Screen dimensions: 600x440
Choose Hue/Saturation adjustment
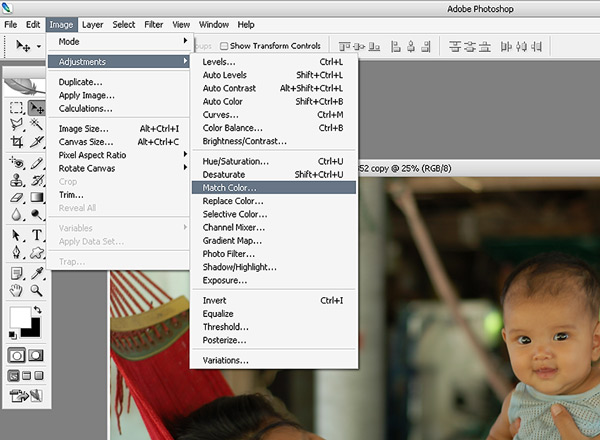pos(274,161)
